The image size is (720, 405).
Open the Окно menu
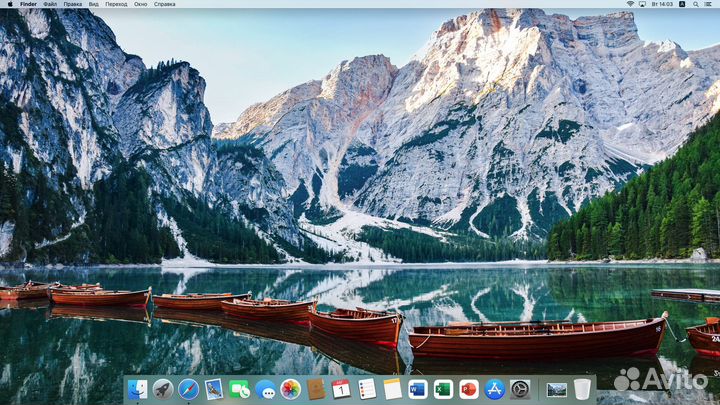[141, 4]
